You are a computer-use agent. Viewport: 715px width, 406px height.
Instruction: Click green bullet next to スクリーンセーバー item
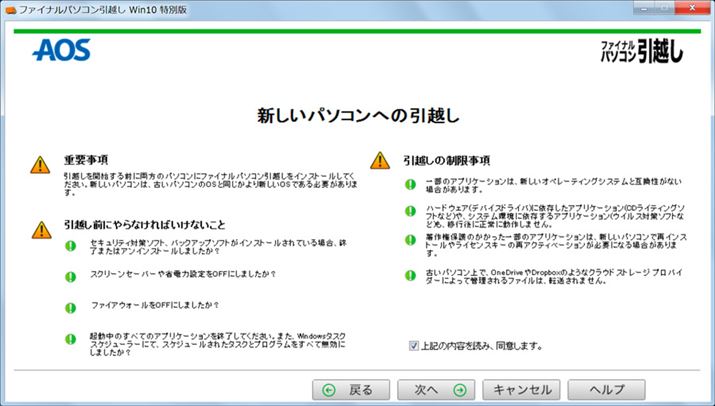pyautogui.click(x=70, y=277)
